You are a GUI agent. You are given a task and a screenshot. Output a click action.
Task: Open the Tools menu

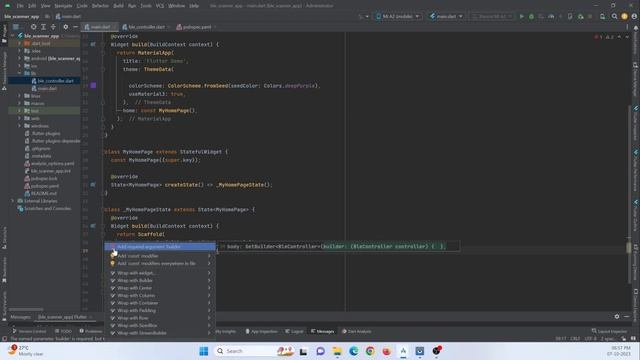(146, 6)
